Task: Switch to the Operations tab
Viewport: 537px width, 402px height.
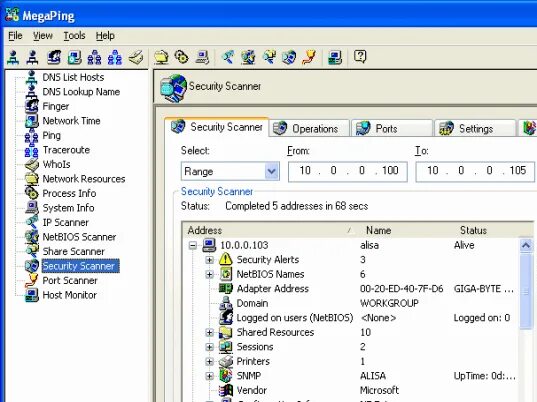Action: 310,128
